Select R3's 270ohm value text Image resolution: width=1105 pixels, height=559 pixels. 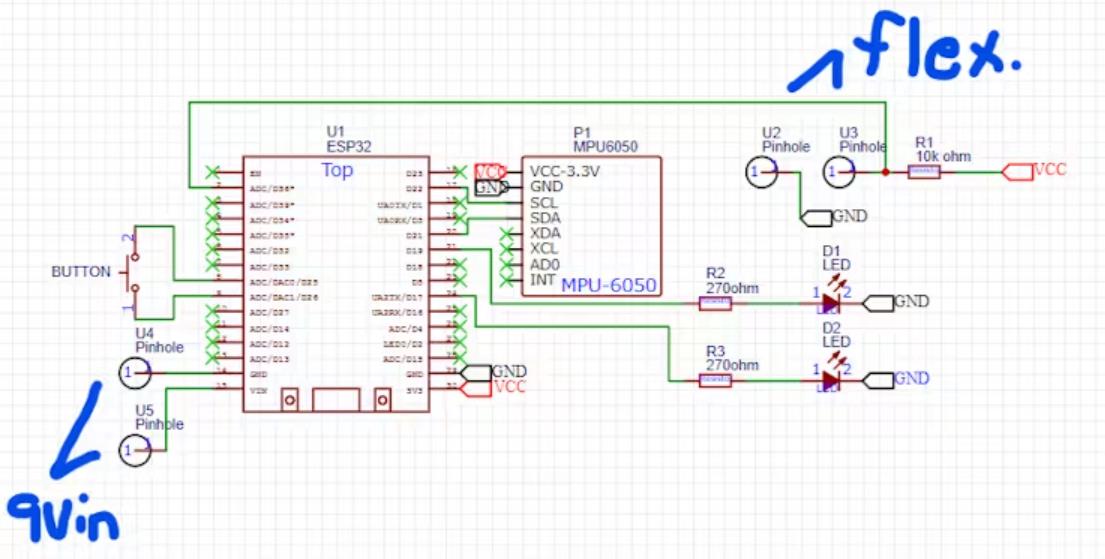click(x=732, y=365)
